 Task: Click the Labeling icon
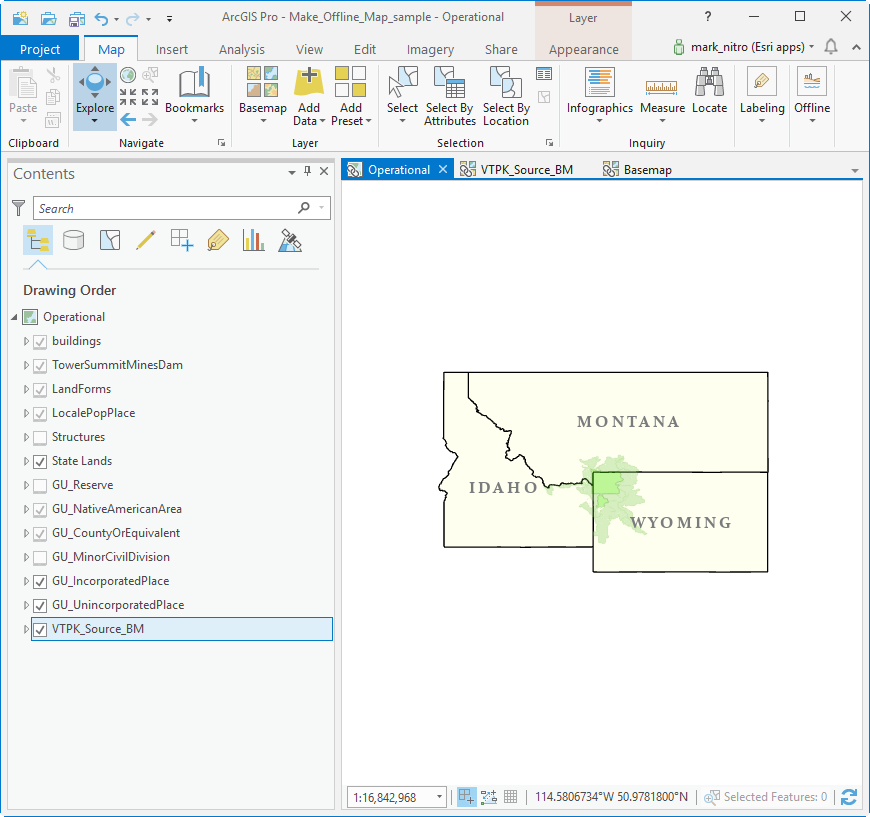pyautogui.click(x=762, y=82)
